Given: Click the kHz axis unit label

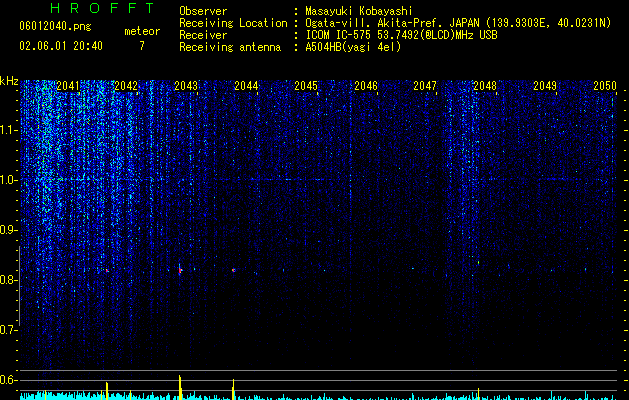Looking at the screenshot, I should pos(9,81).
